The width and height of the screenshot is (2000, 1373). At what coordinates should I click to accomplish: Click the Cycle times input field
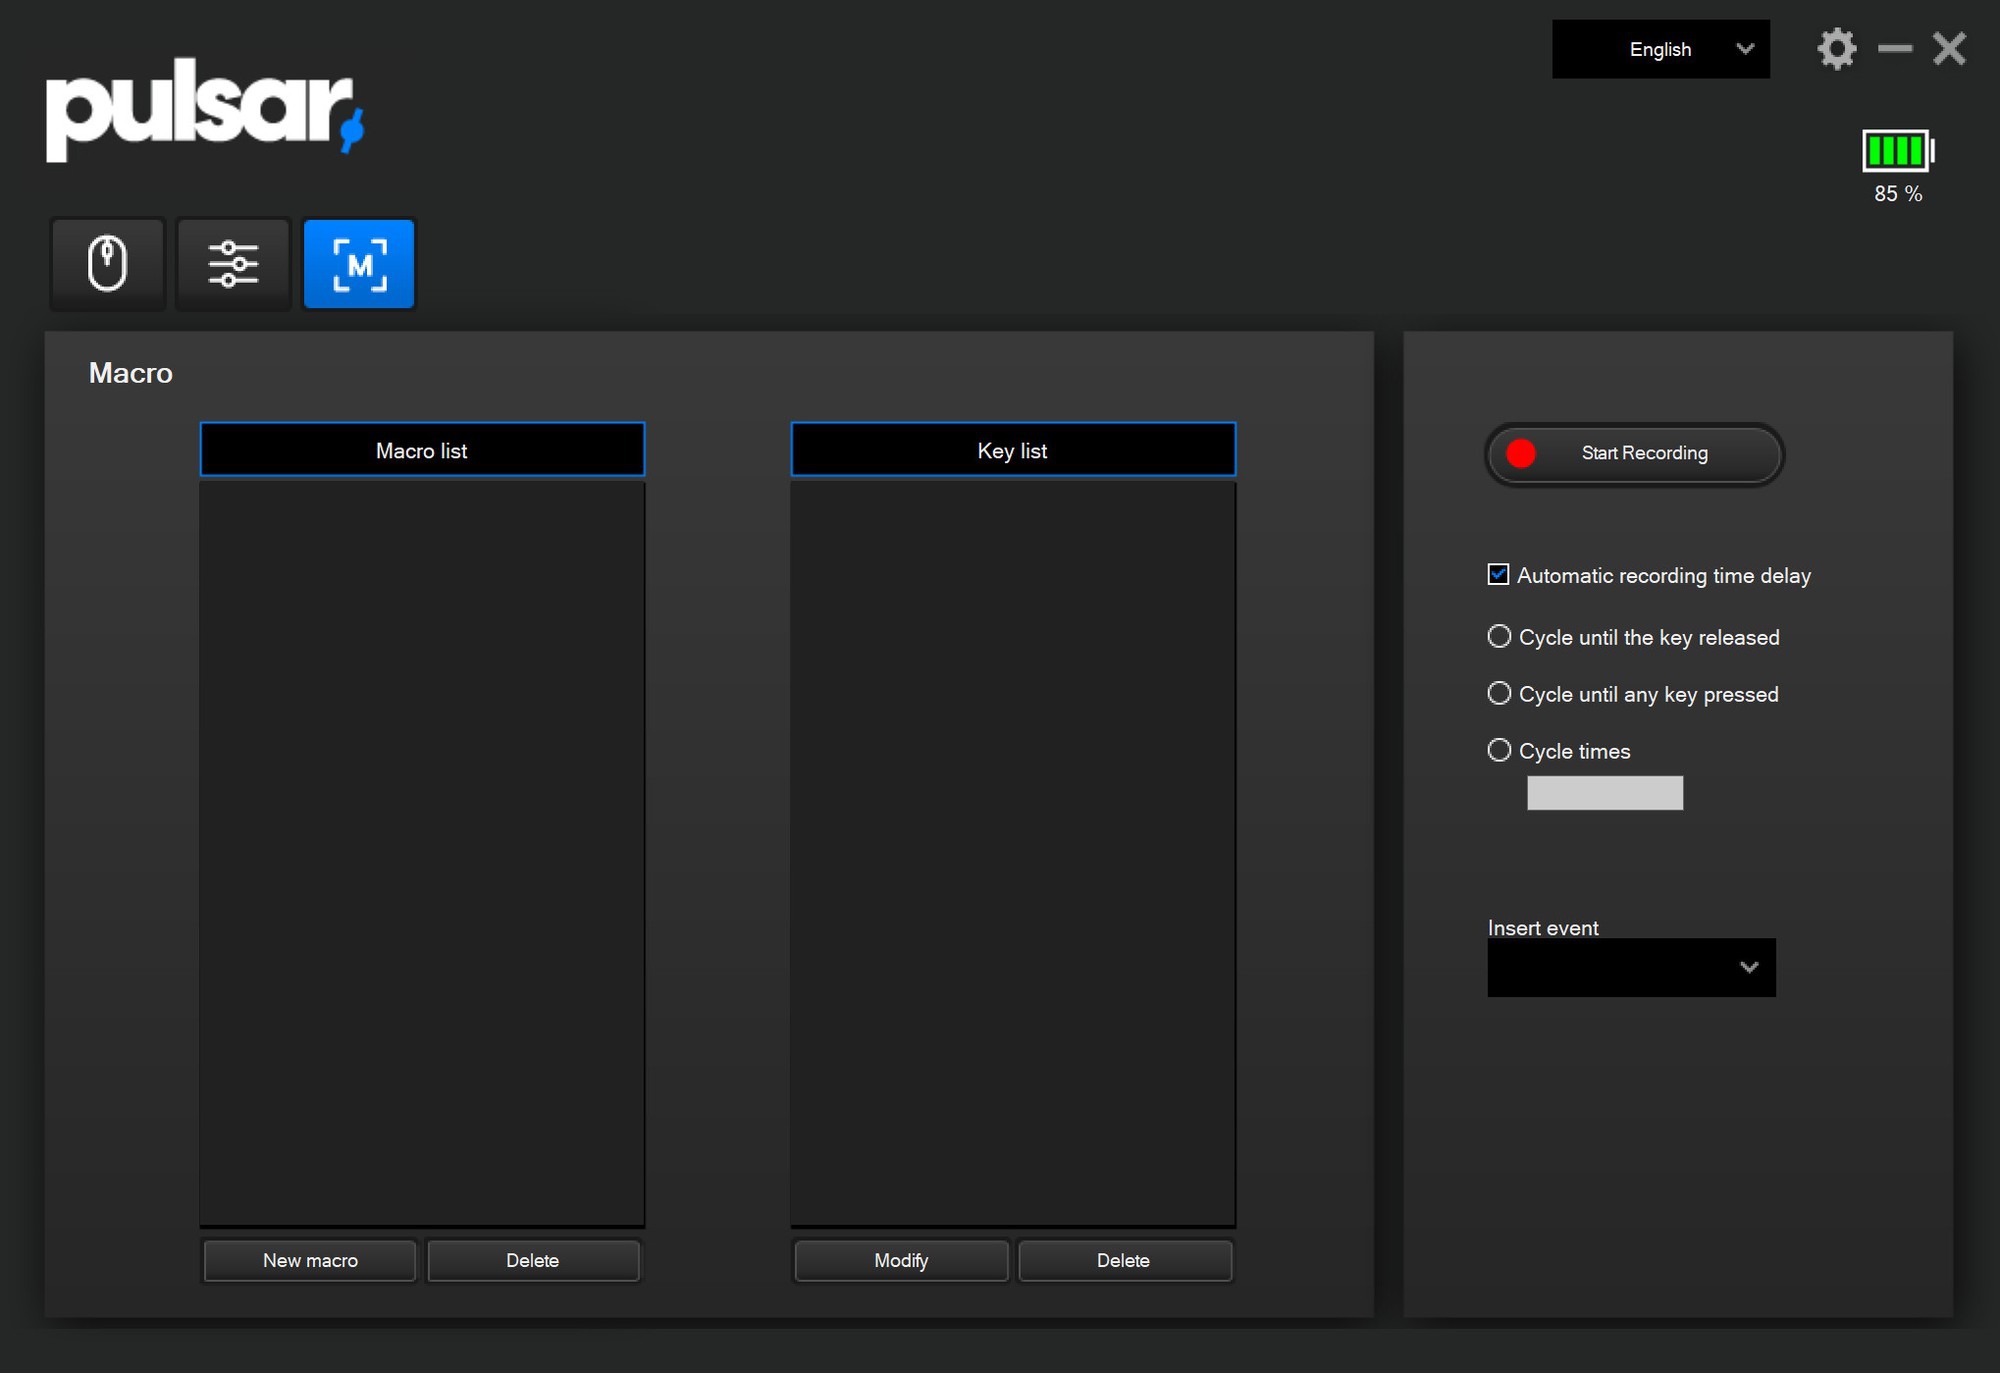click(1605, 793)
